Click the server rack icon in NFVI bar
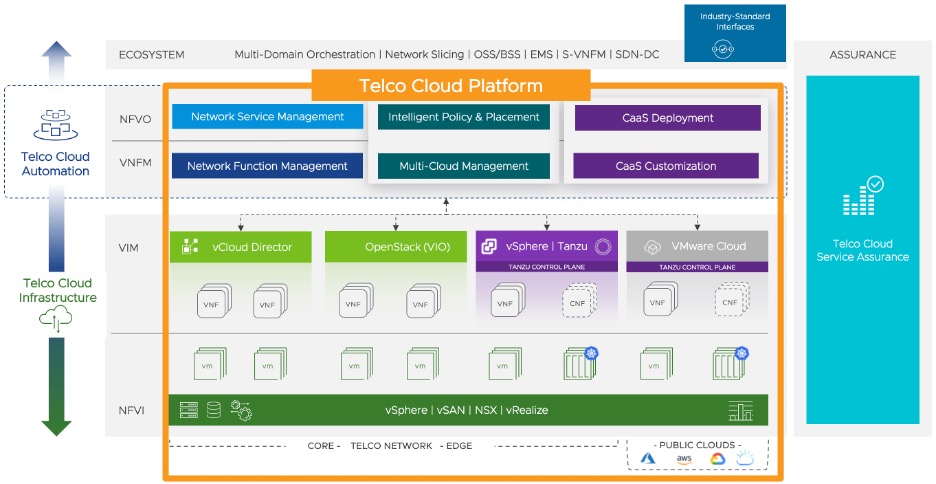This screenshot has width=936, height=484. coord(189,410)
